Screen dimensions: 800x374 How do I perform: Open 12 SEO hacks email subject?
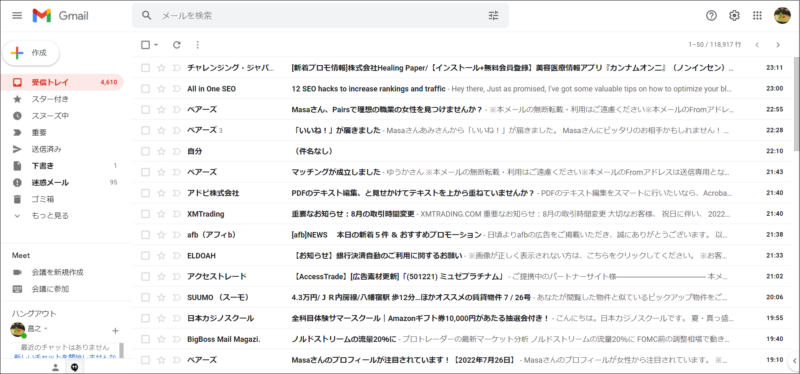368,89
